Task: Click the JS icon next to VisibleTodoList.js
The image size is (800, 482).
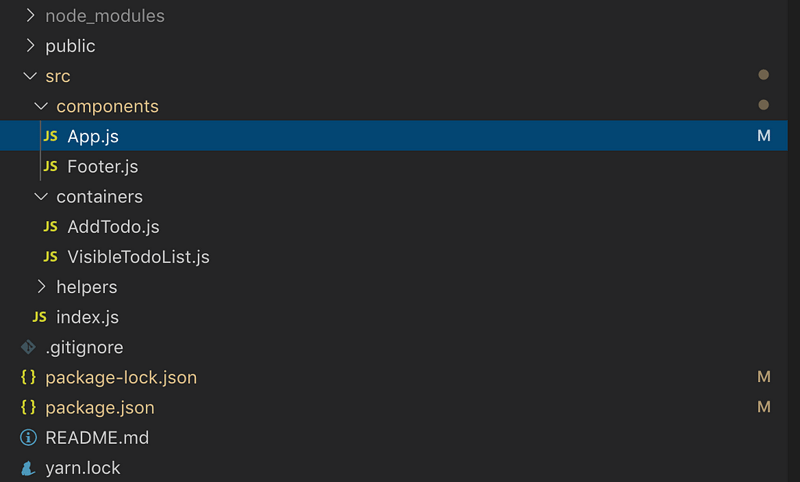Action: click(51, 257)
